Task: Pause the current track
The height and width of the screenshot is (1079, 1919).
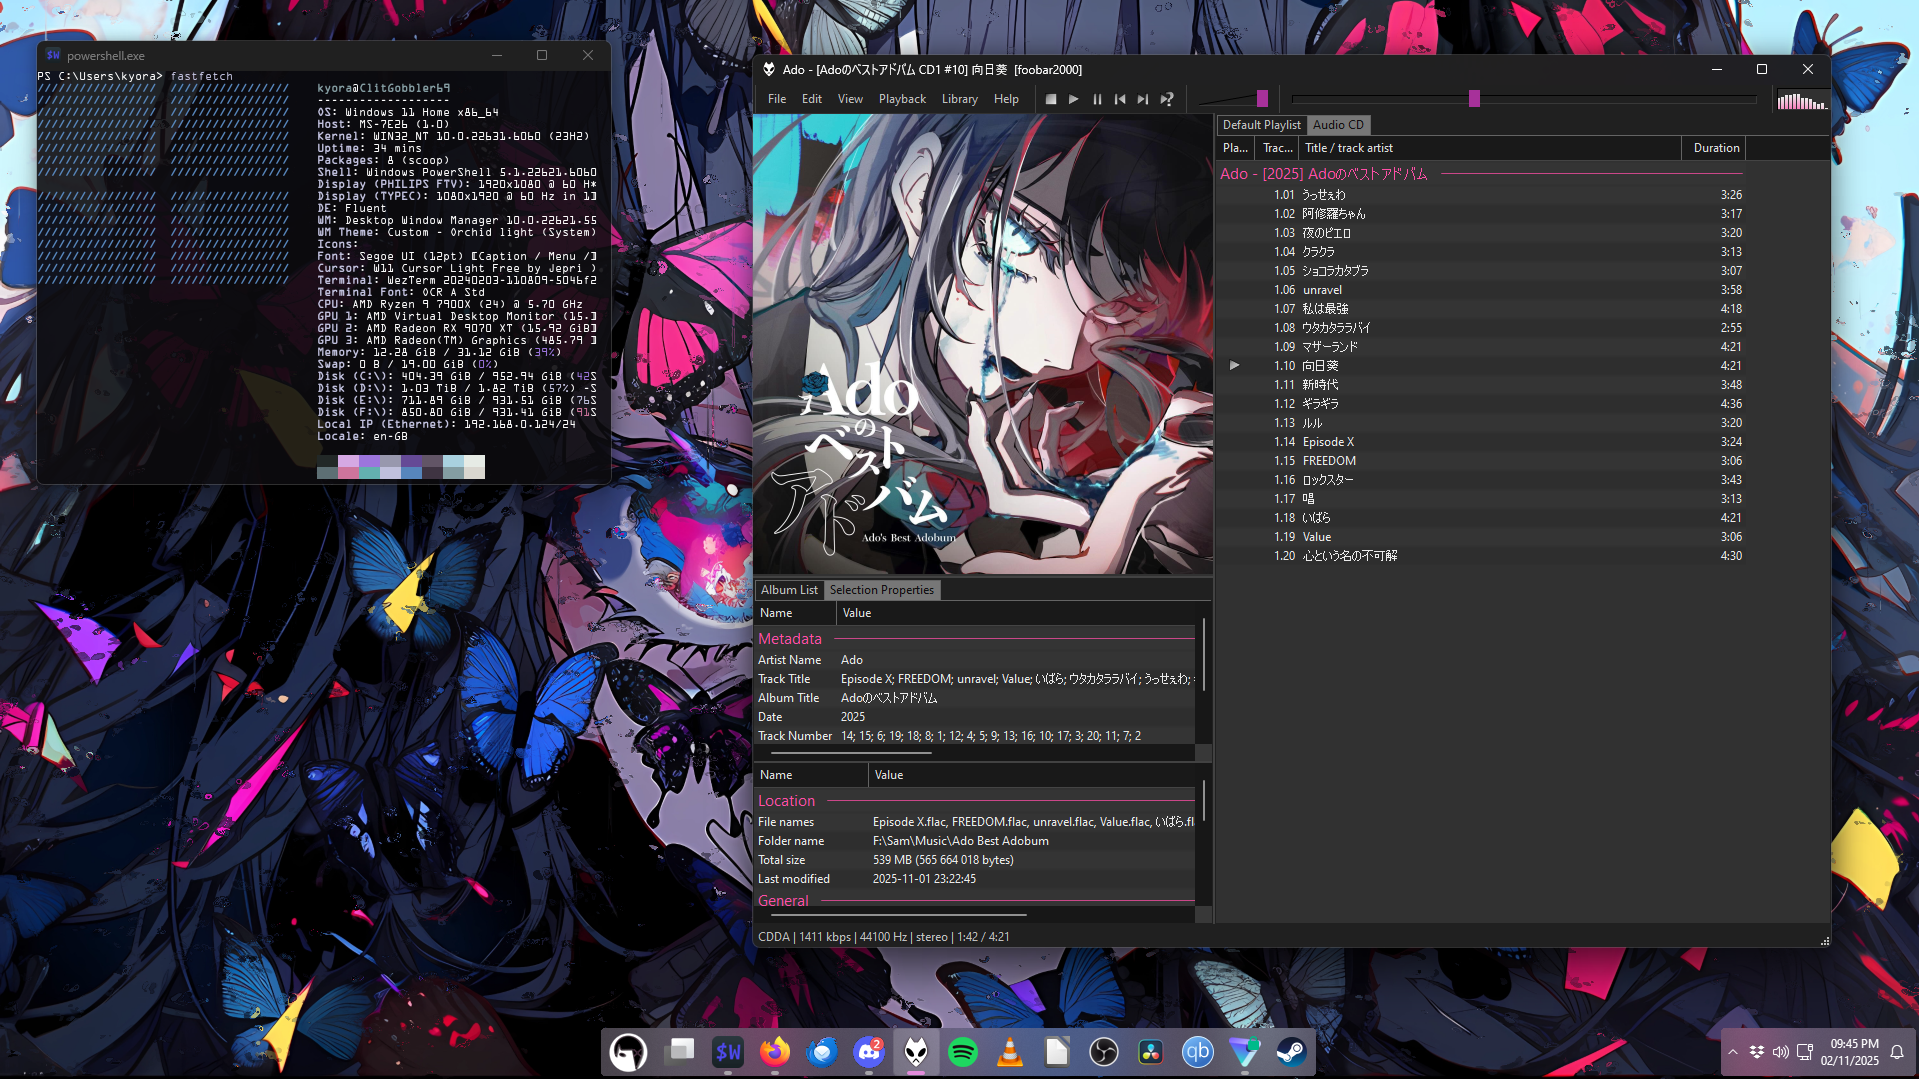Action: click(1097, 99)
